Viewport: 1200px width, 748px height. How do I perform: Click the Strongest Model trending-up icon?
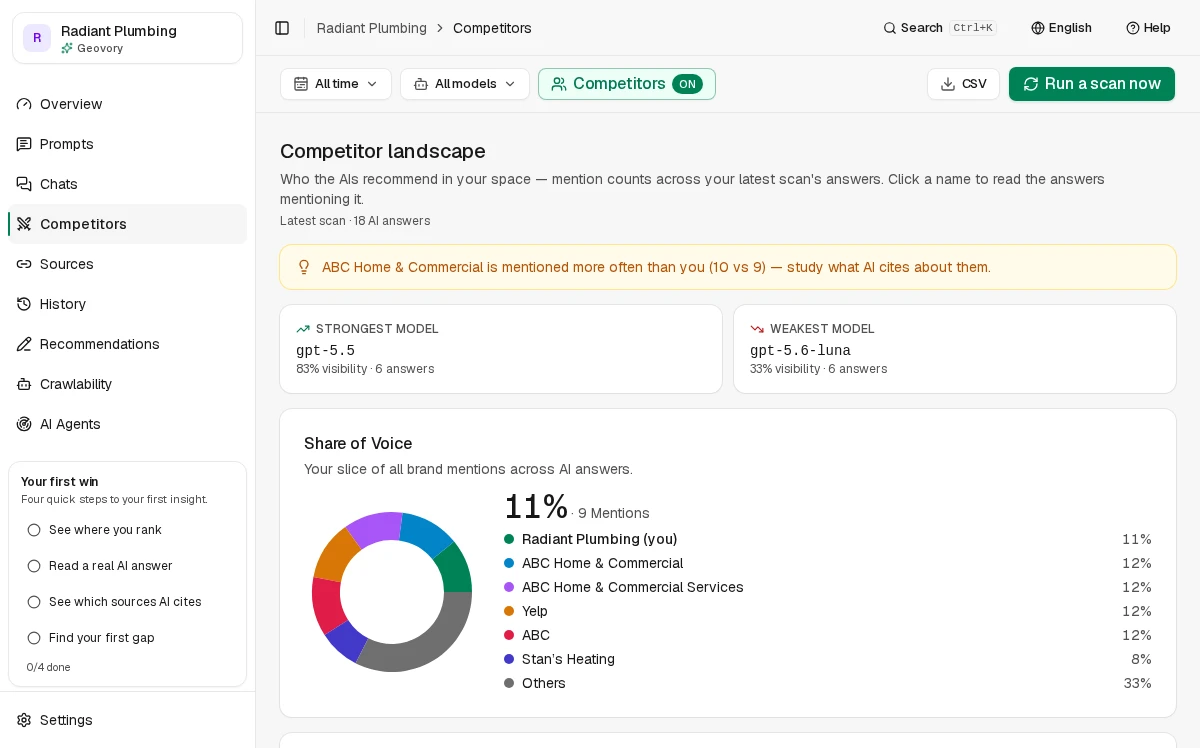tap(303, 329)
